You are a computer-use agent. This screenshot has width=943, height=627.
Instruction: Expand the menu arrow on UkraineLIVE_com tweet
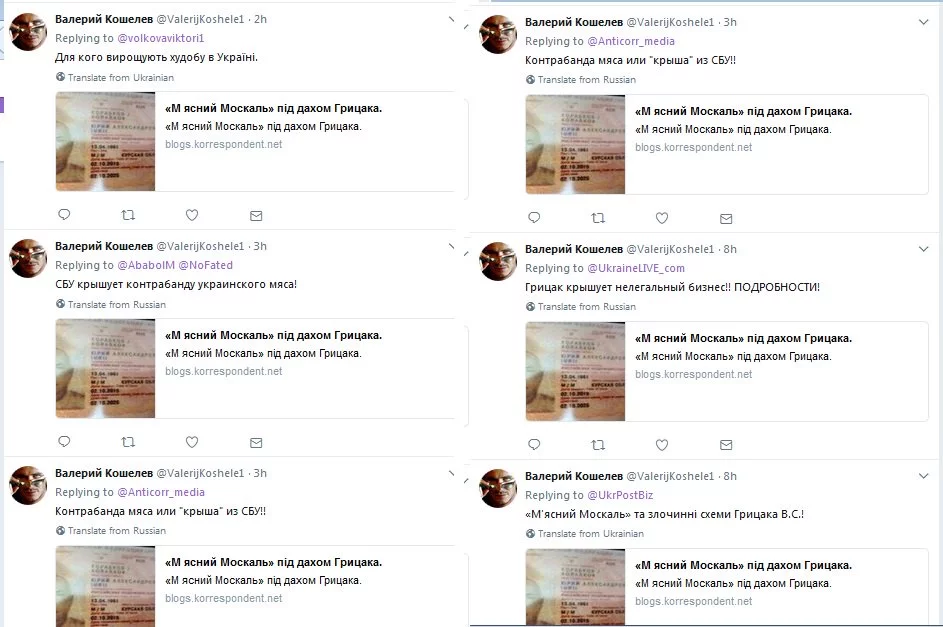923,249
